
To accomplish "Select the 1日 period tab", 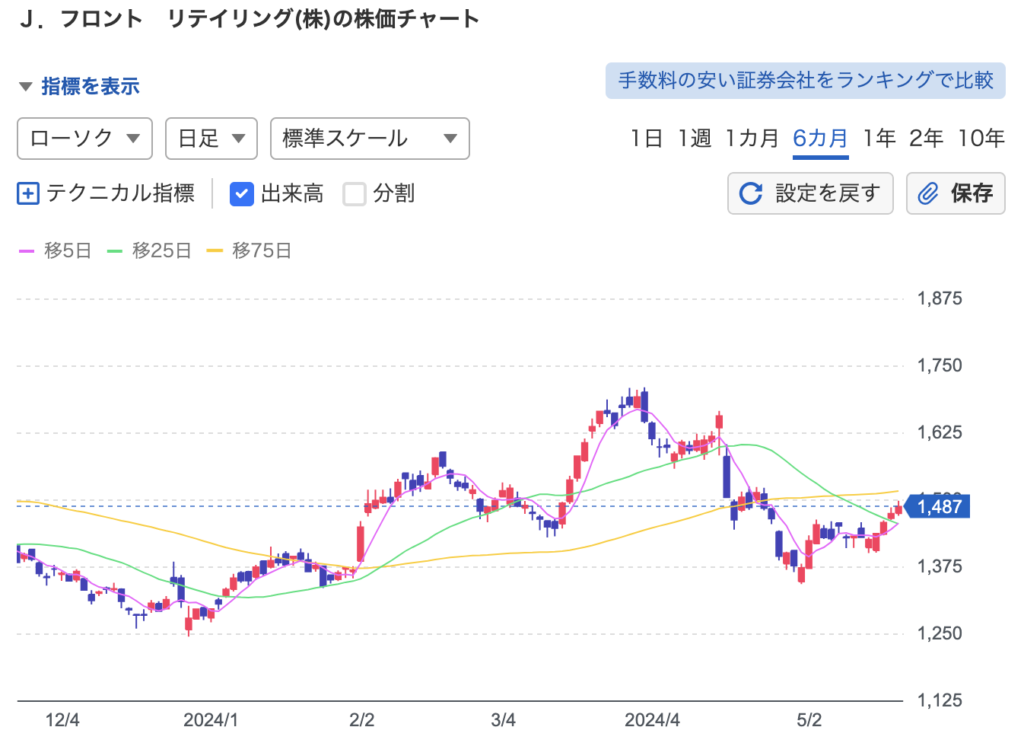I will pyautogui.click(x=646, y=138).
